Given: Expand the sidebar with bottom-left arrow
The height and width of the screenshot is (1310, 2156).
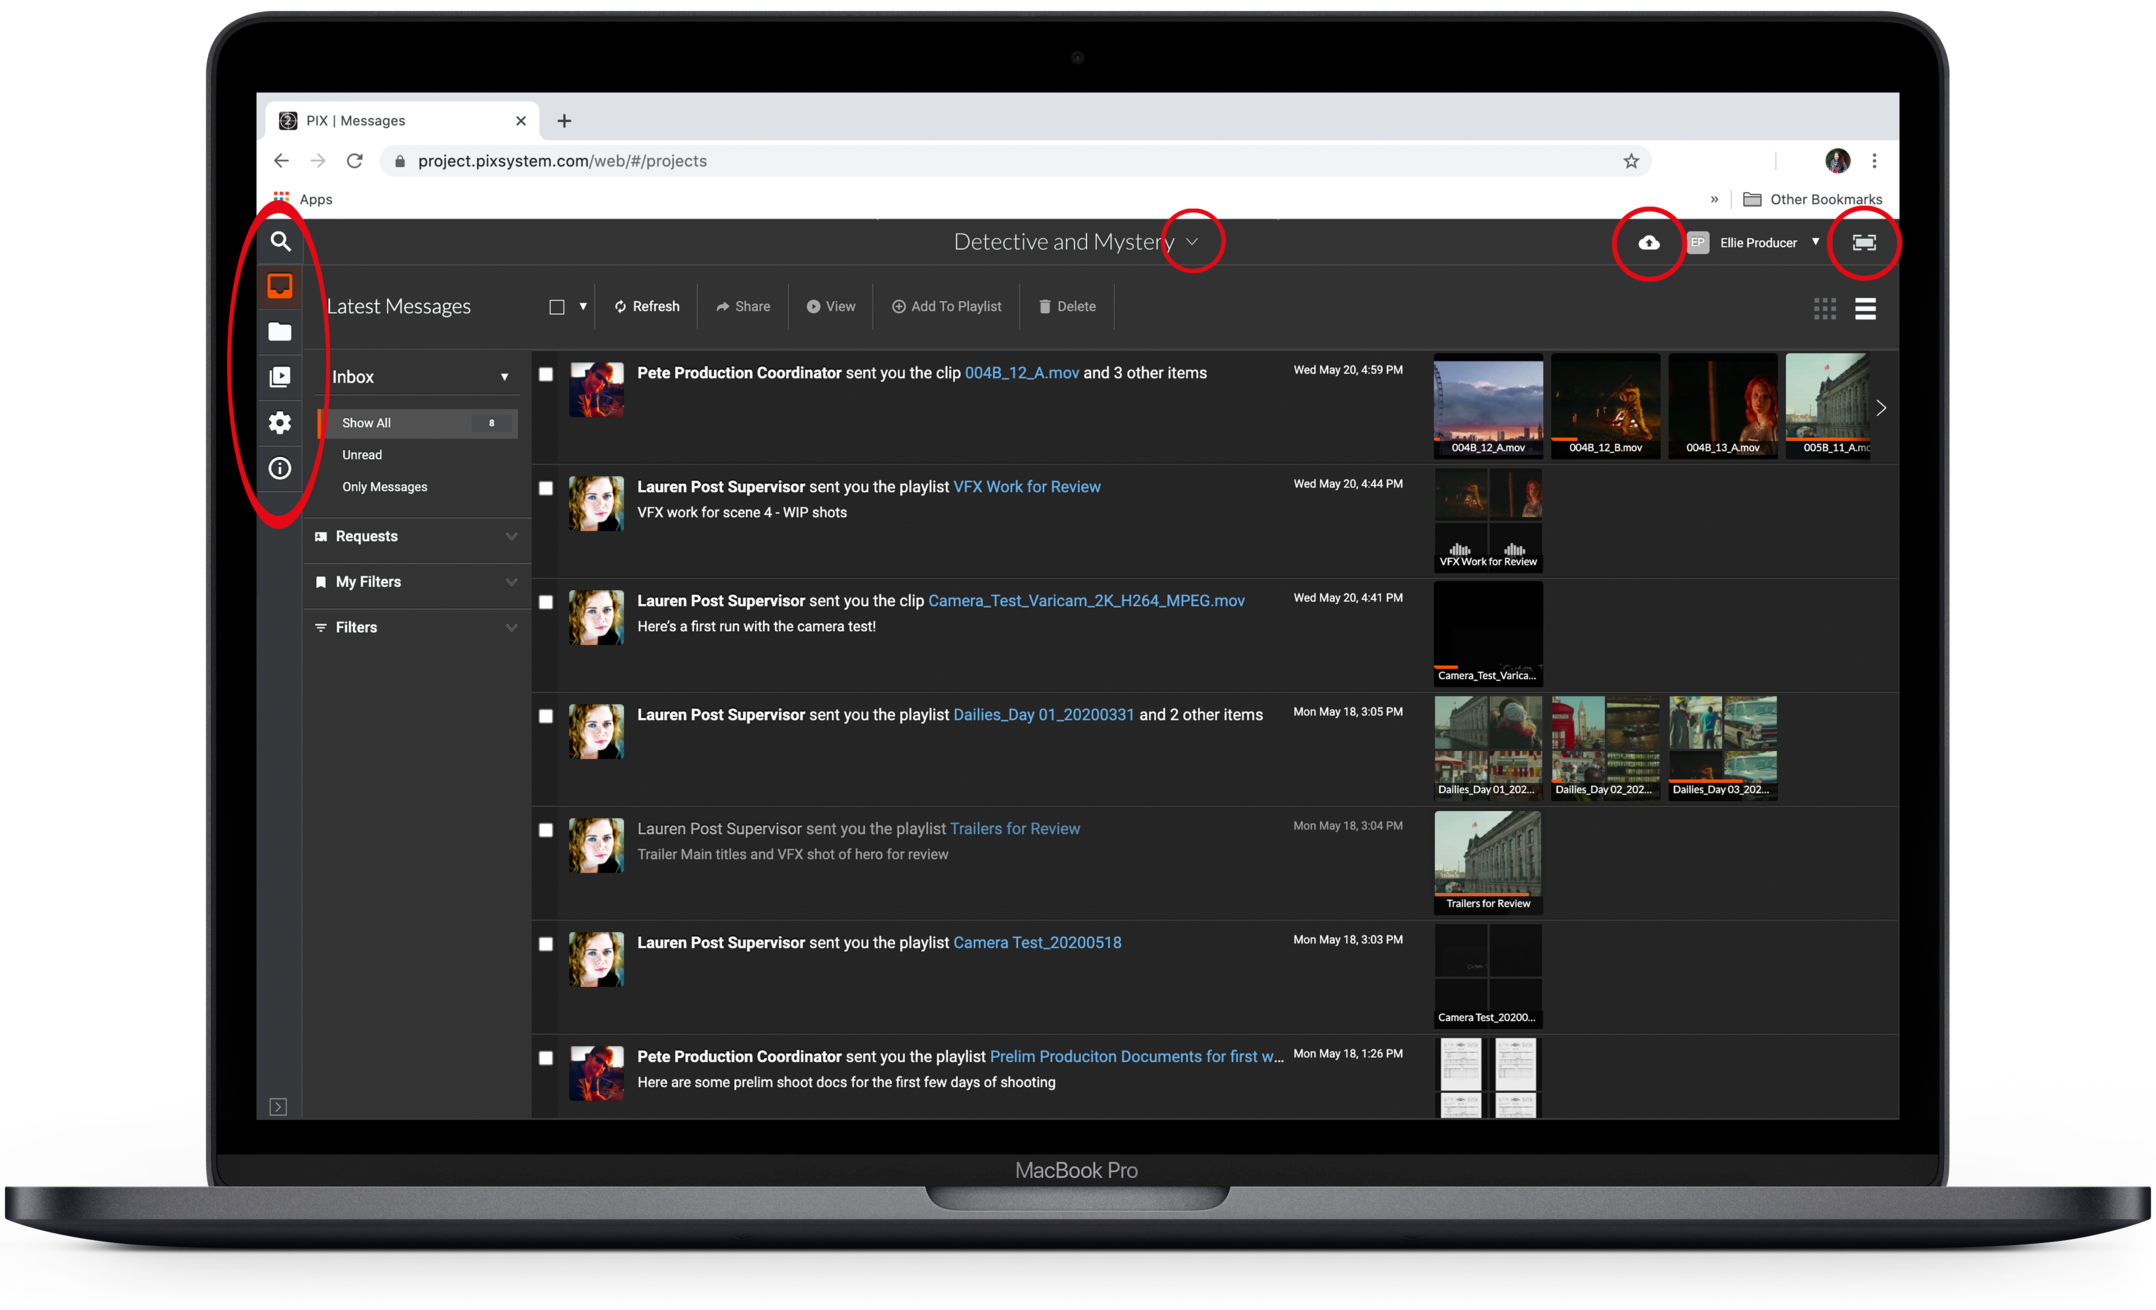Looking at the screenshot, I should [278, 1106].
